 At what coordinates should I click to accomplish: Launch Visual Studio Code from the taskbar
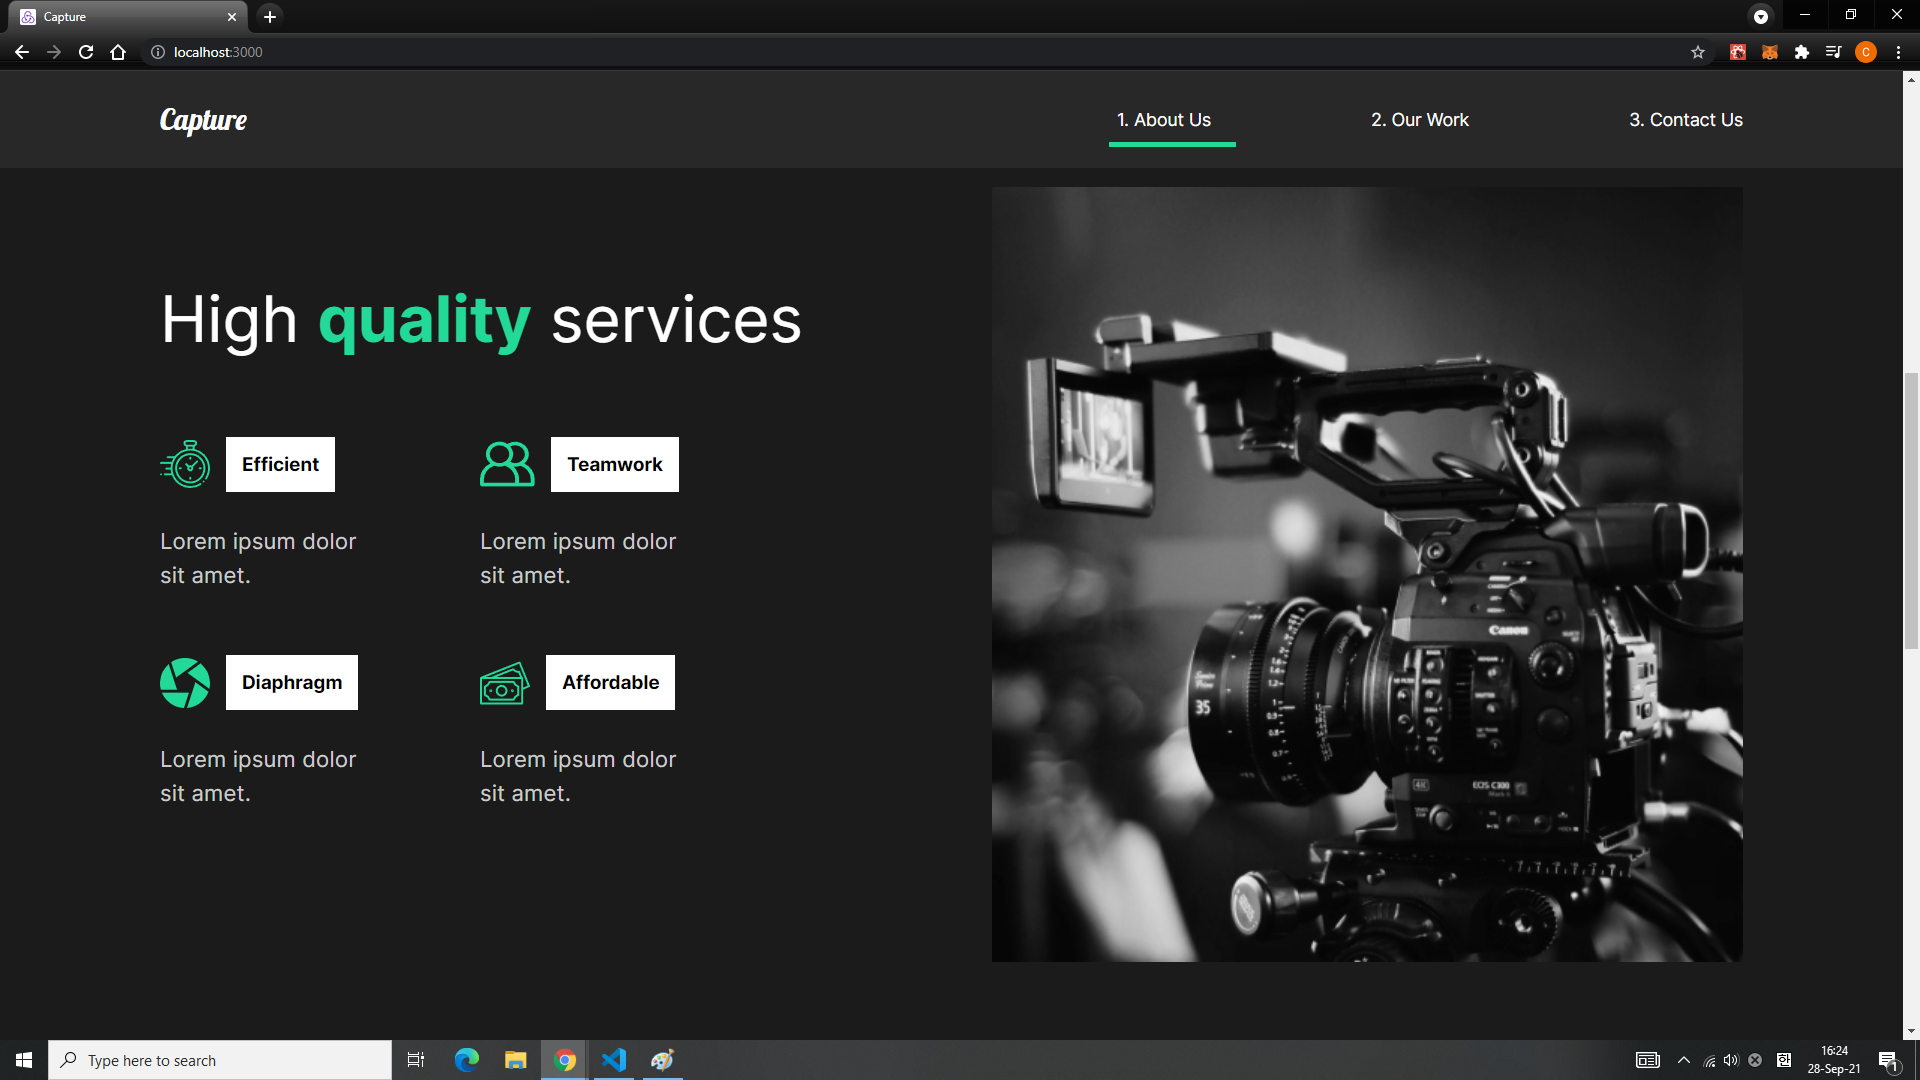(x=613, y=1059)
